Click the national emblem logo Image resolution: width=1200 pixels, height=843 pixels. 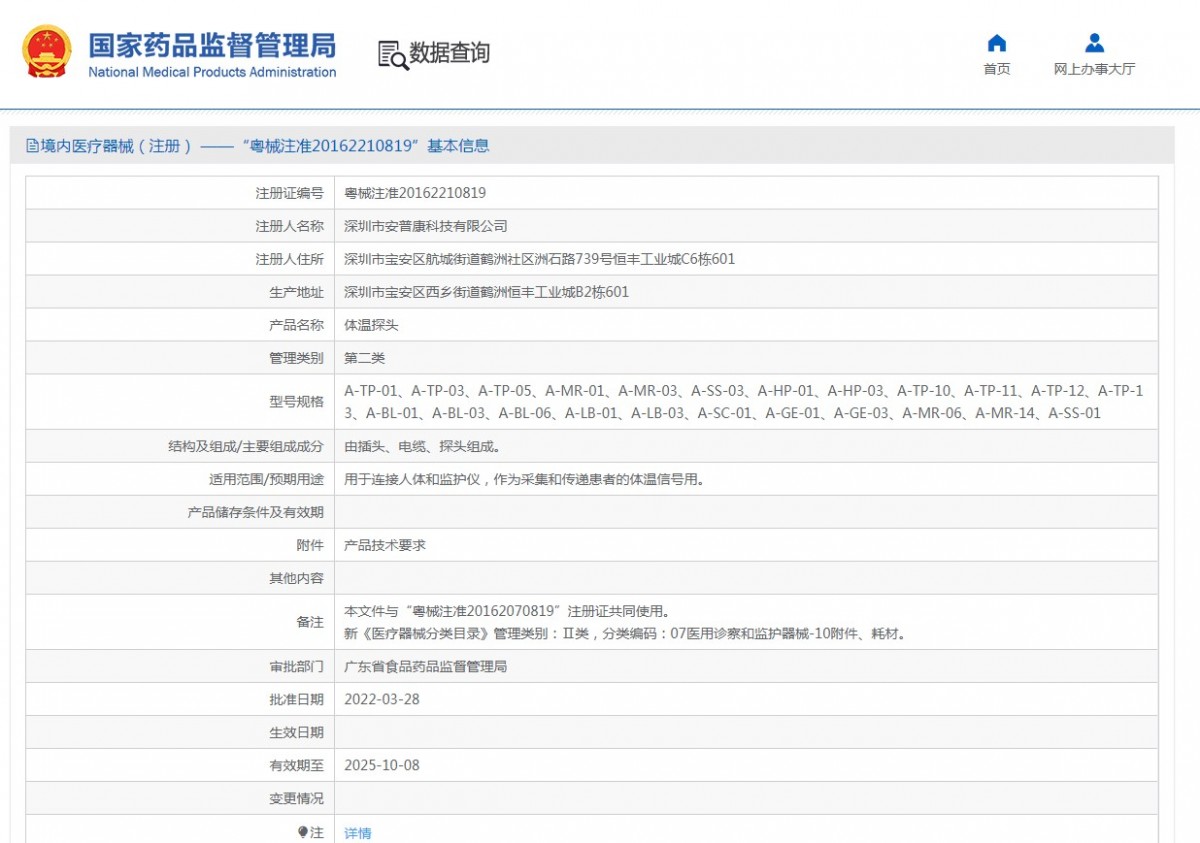47,52
